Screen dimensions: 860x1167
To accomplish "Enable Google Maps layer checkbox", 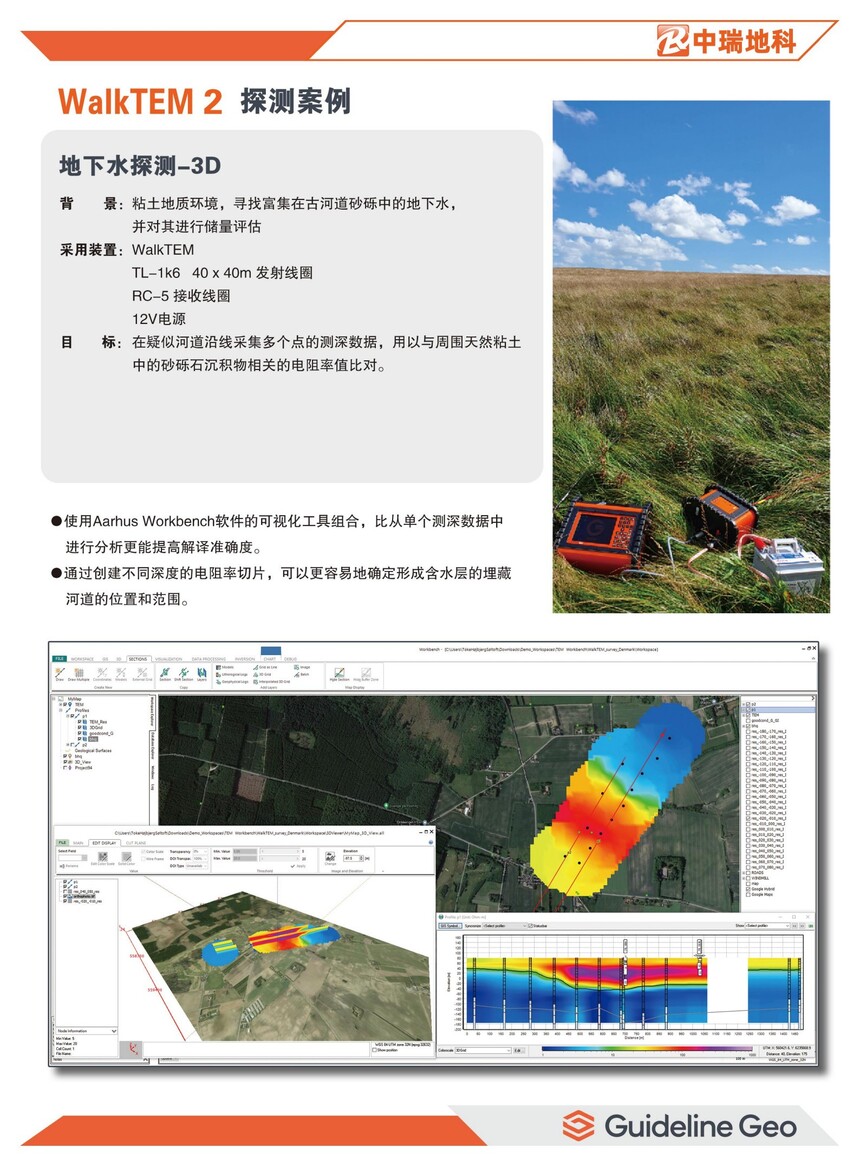I will coord(748,895).
